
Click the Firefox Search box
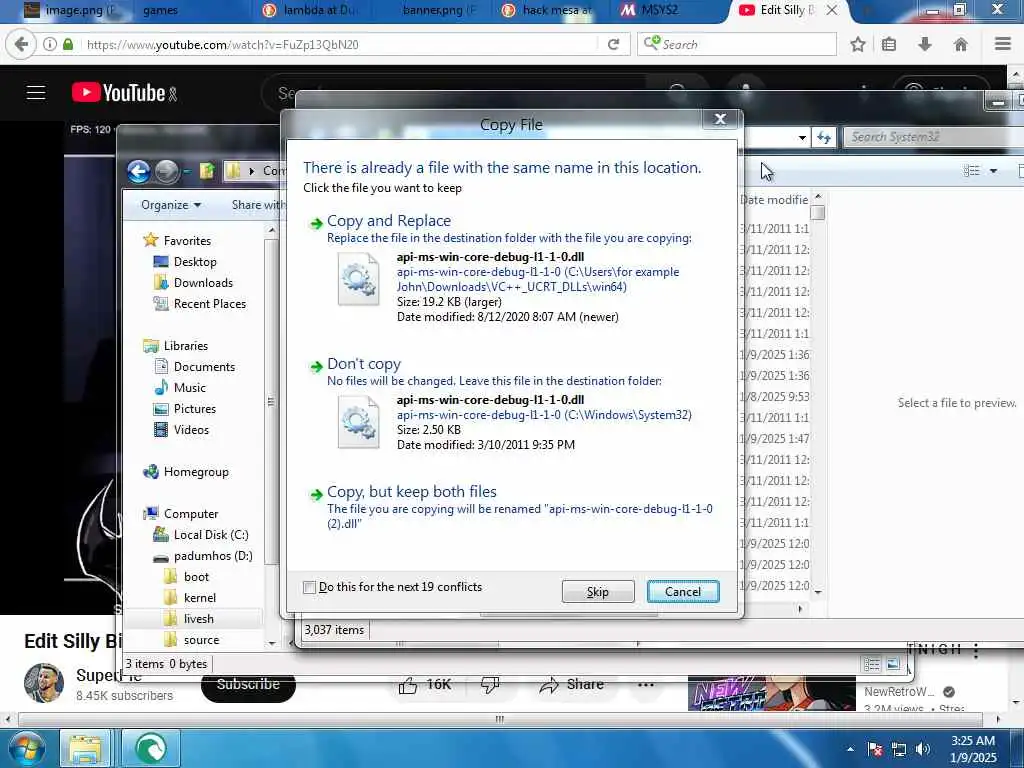[737, 44]
